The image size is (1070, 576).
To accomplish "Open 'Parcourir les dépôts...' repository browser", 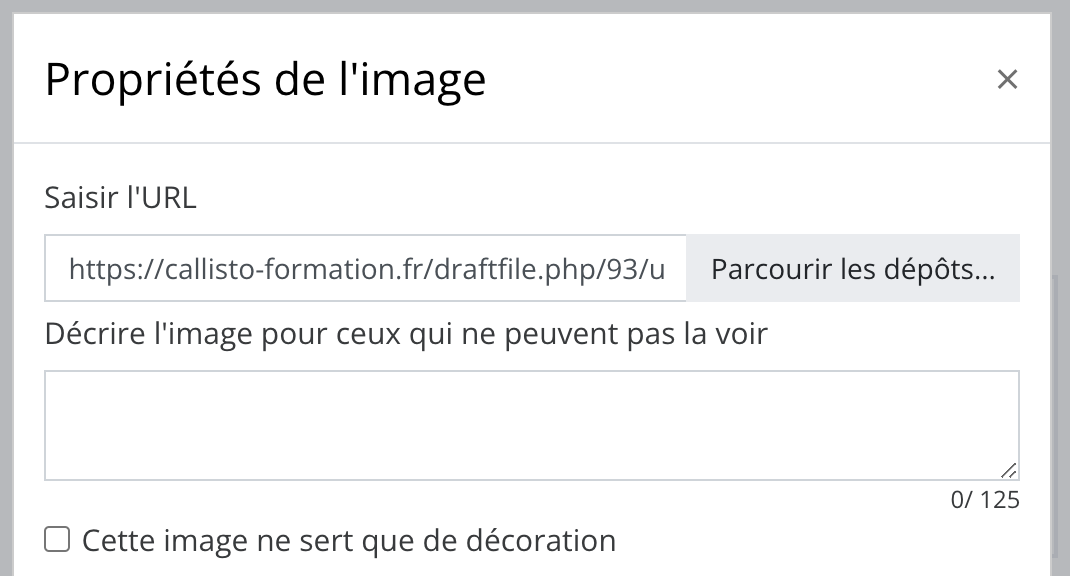I will (853, 268).
